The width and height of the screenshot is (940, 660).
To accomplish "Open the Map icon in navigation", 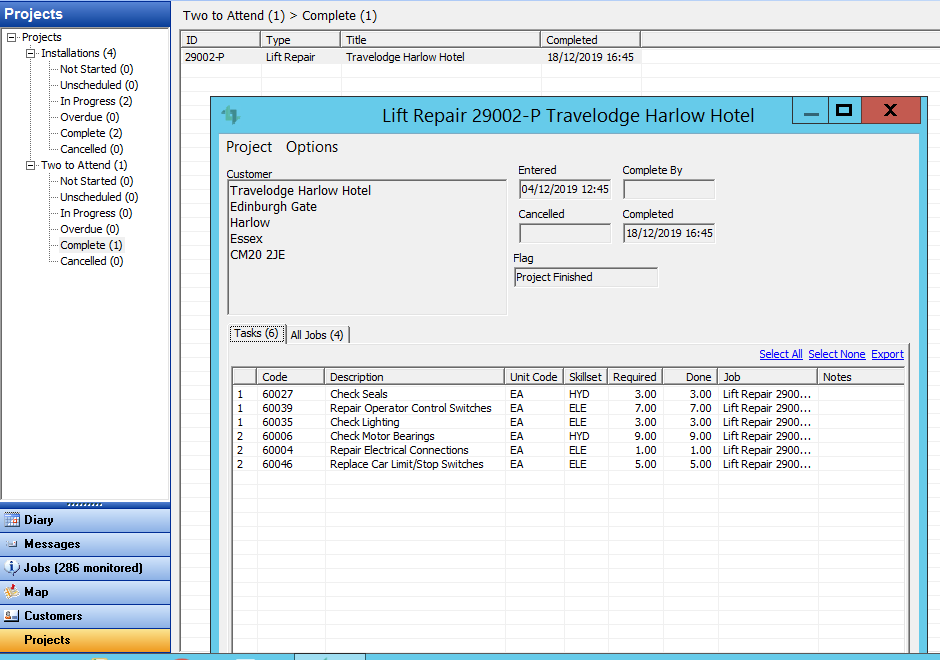I will click(12, 592).
